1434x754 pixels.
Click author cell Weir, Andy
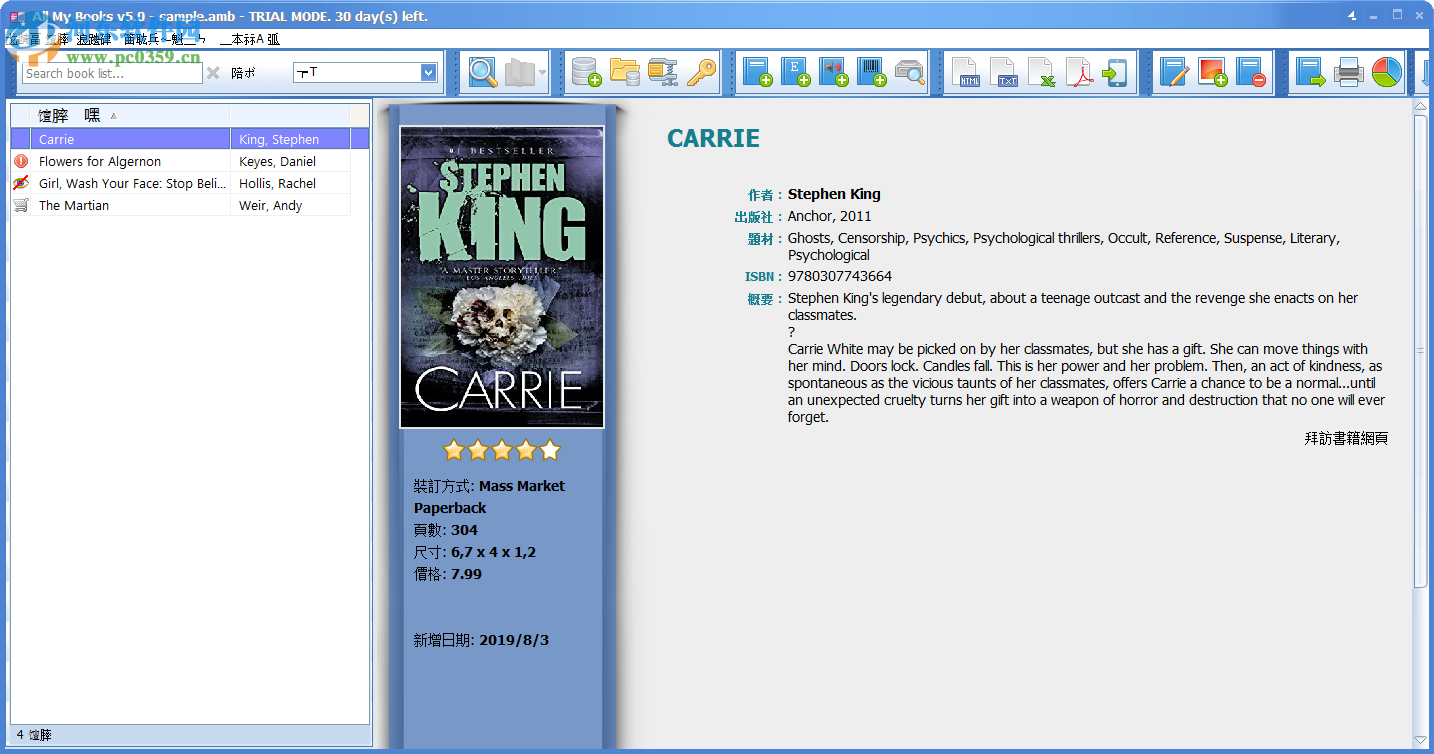[x=290, y=205]
